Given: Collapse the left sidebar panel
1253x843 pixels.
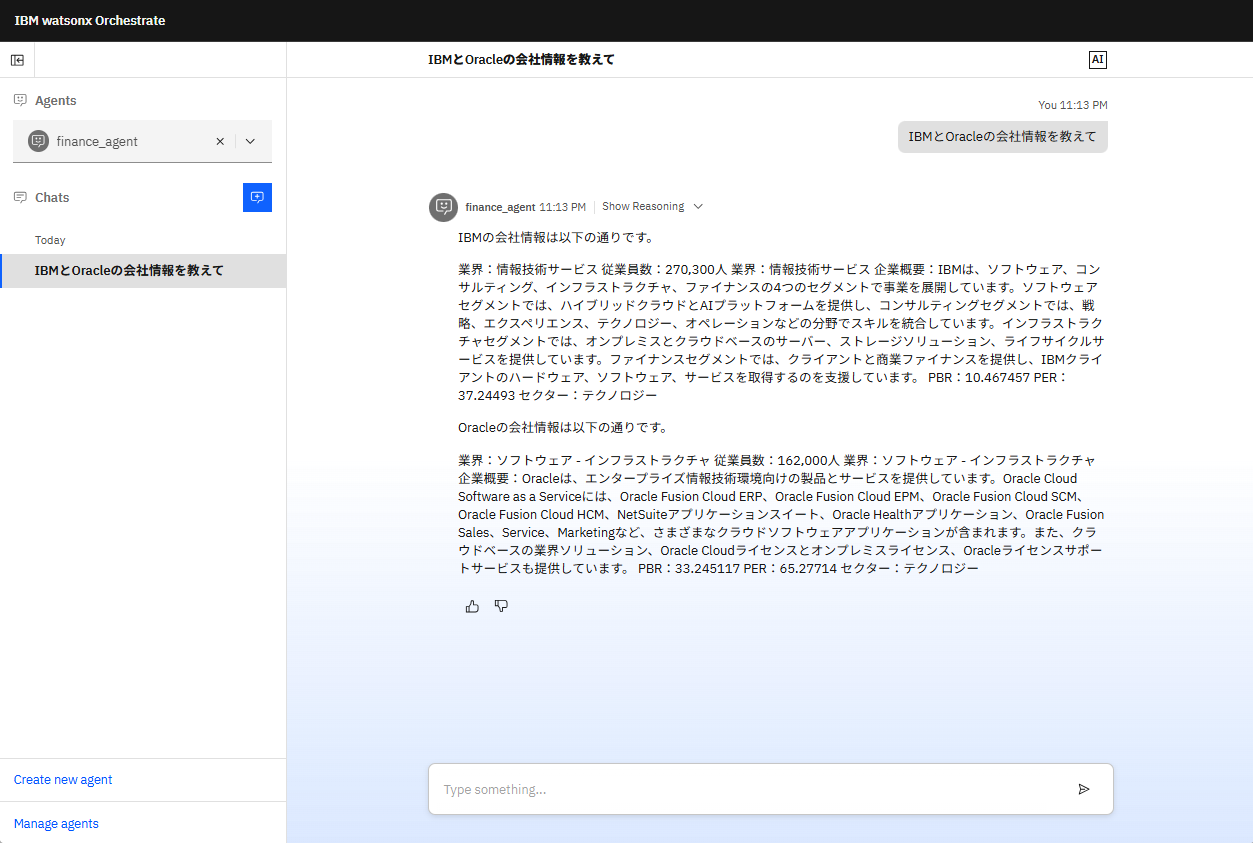Looking at the screenshot, I should tap(17, 60).
